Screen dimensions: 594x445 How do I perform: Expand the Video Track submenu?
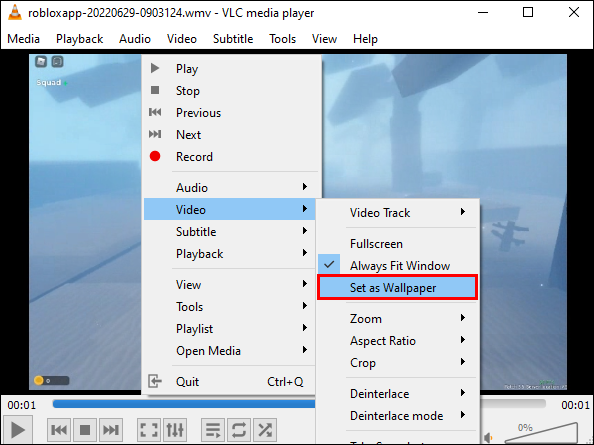click(397, 212)
